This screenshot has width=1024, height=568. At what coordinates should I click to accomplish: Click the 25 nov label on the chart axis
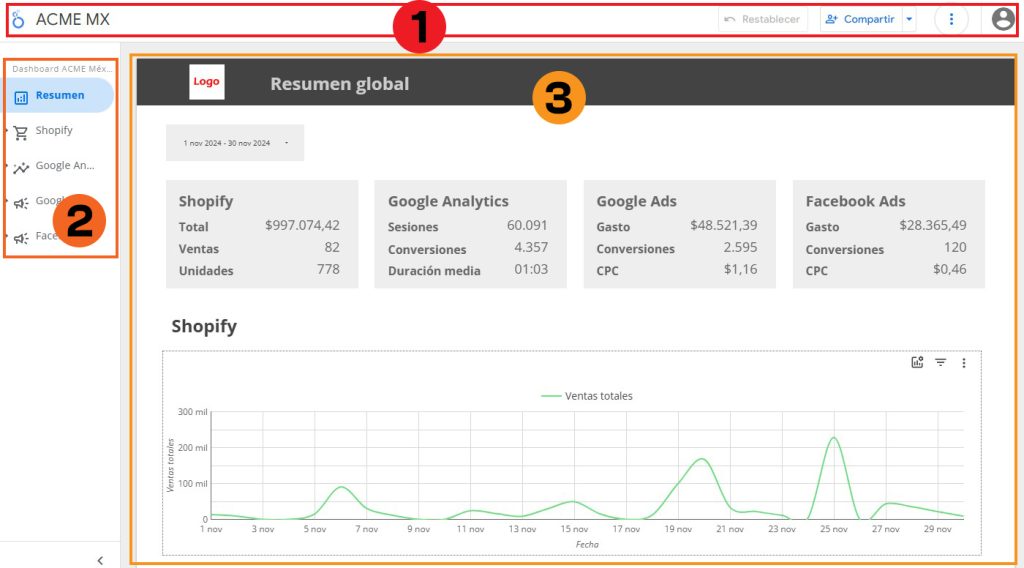point(833,529)
